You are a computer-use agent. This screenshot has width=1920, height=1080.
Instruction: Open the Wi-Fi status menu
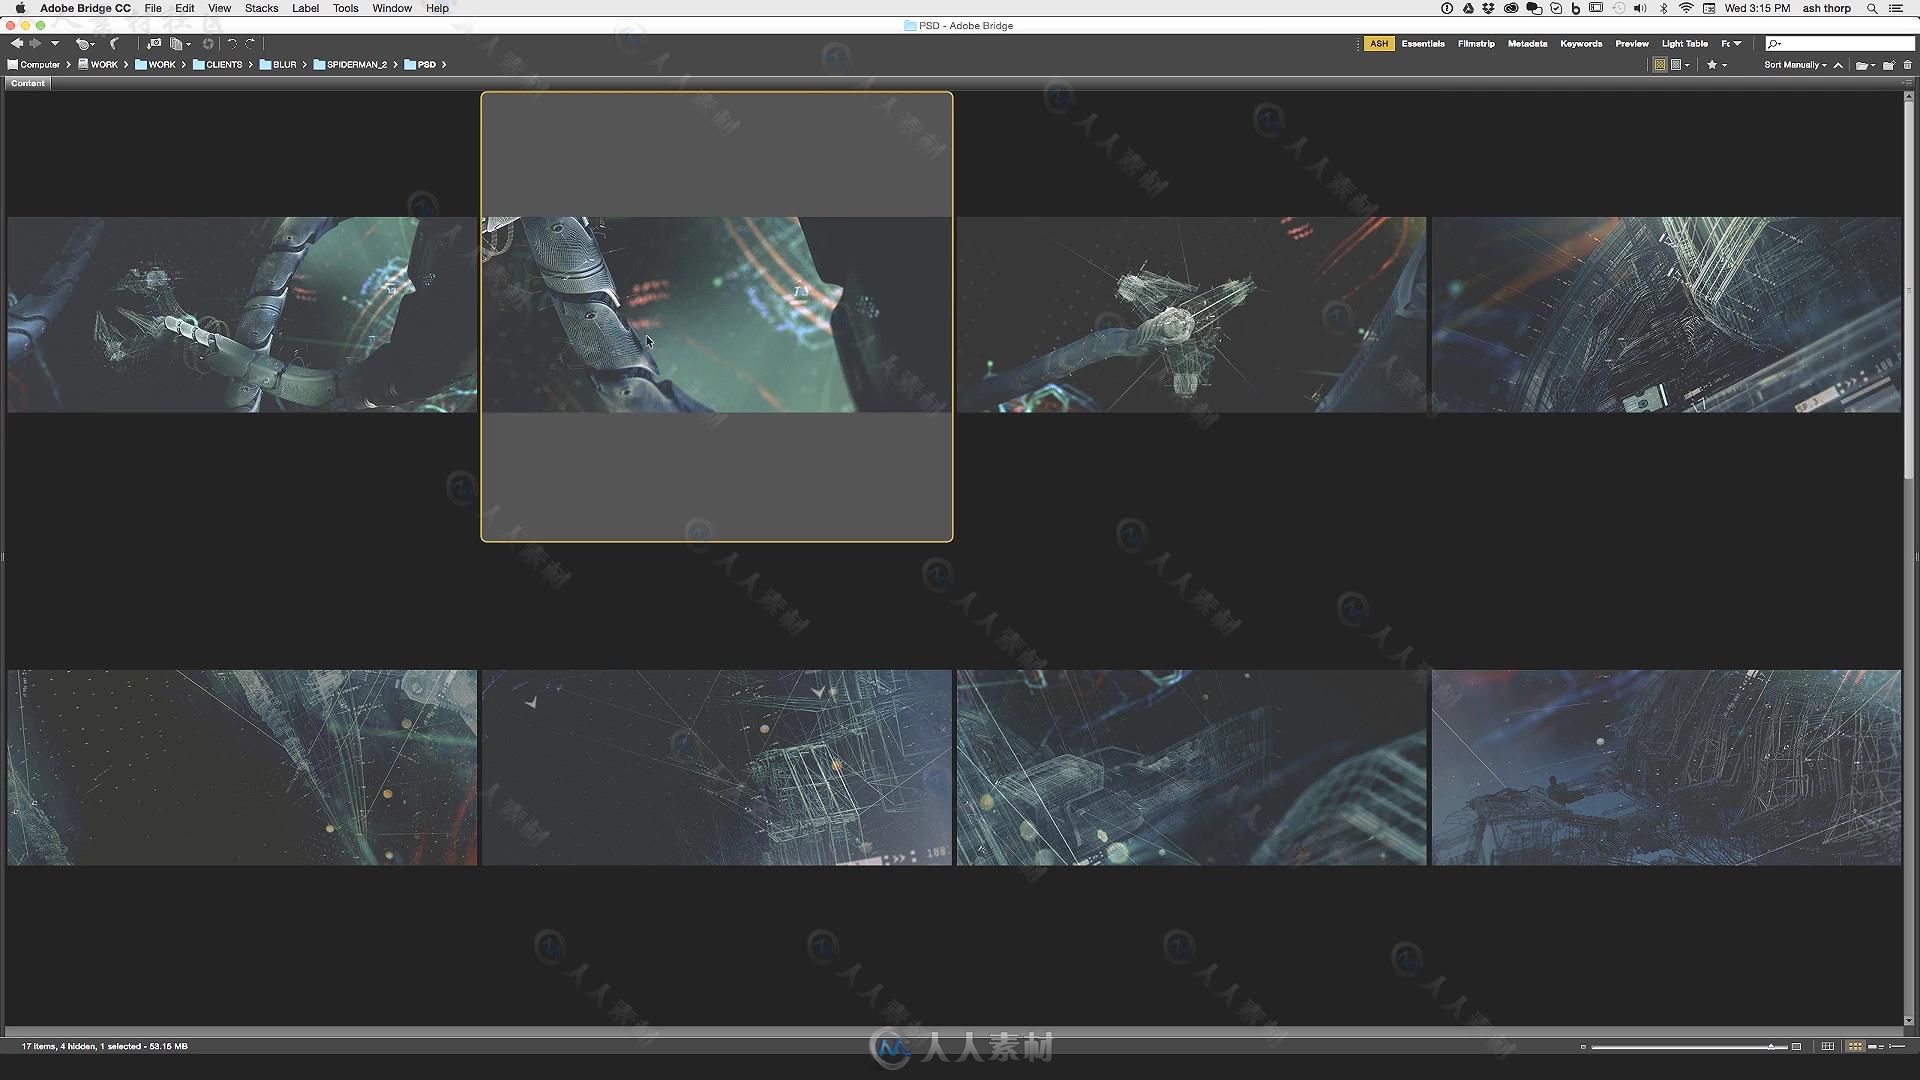tap(1686, 8)
